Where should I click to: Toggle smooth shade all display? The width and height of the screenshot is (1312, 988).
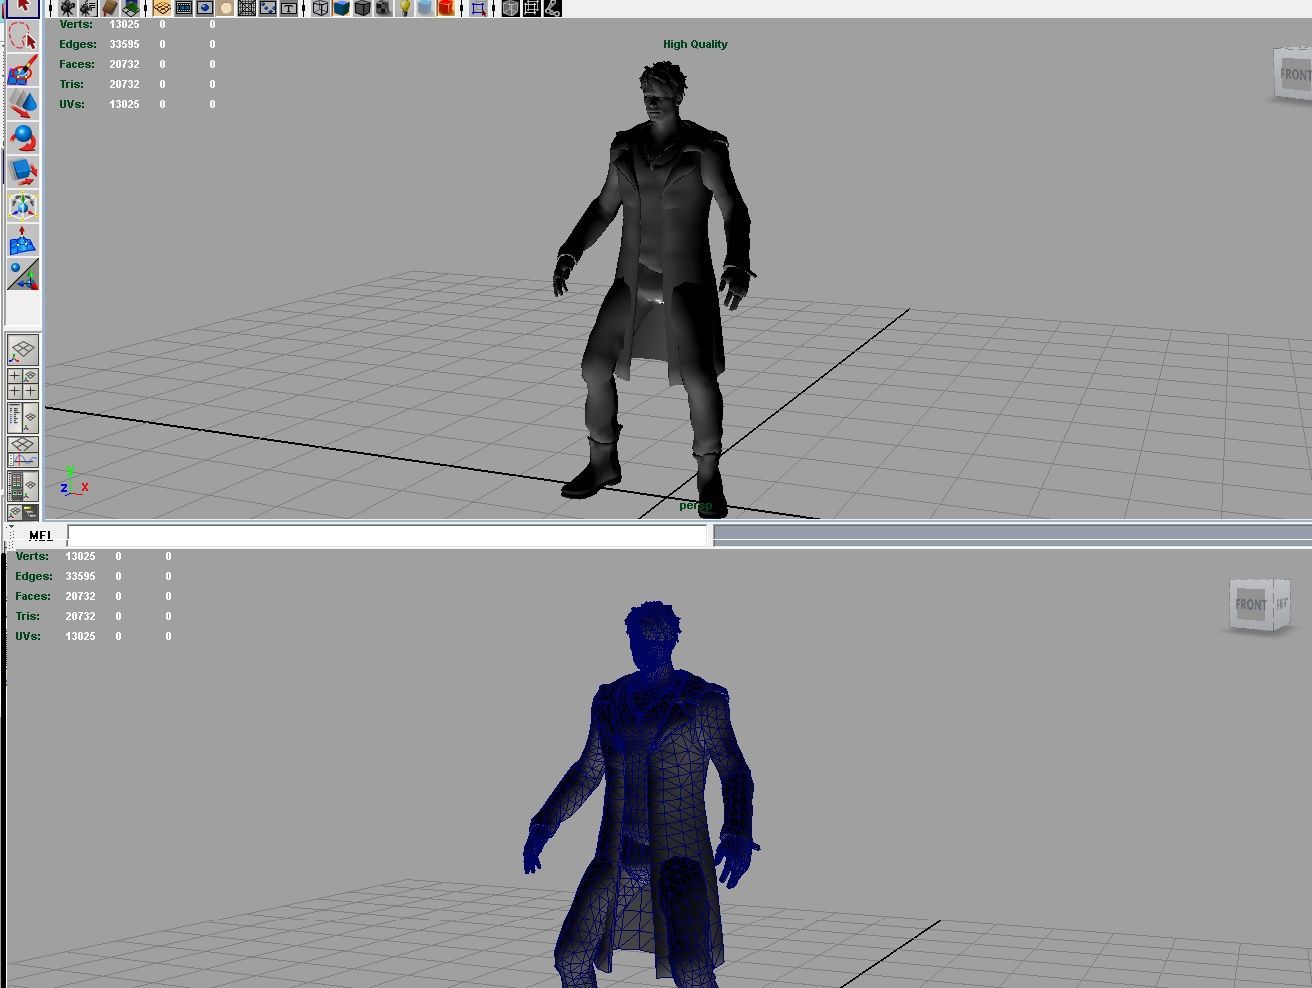[341, 8]
